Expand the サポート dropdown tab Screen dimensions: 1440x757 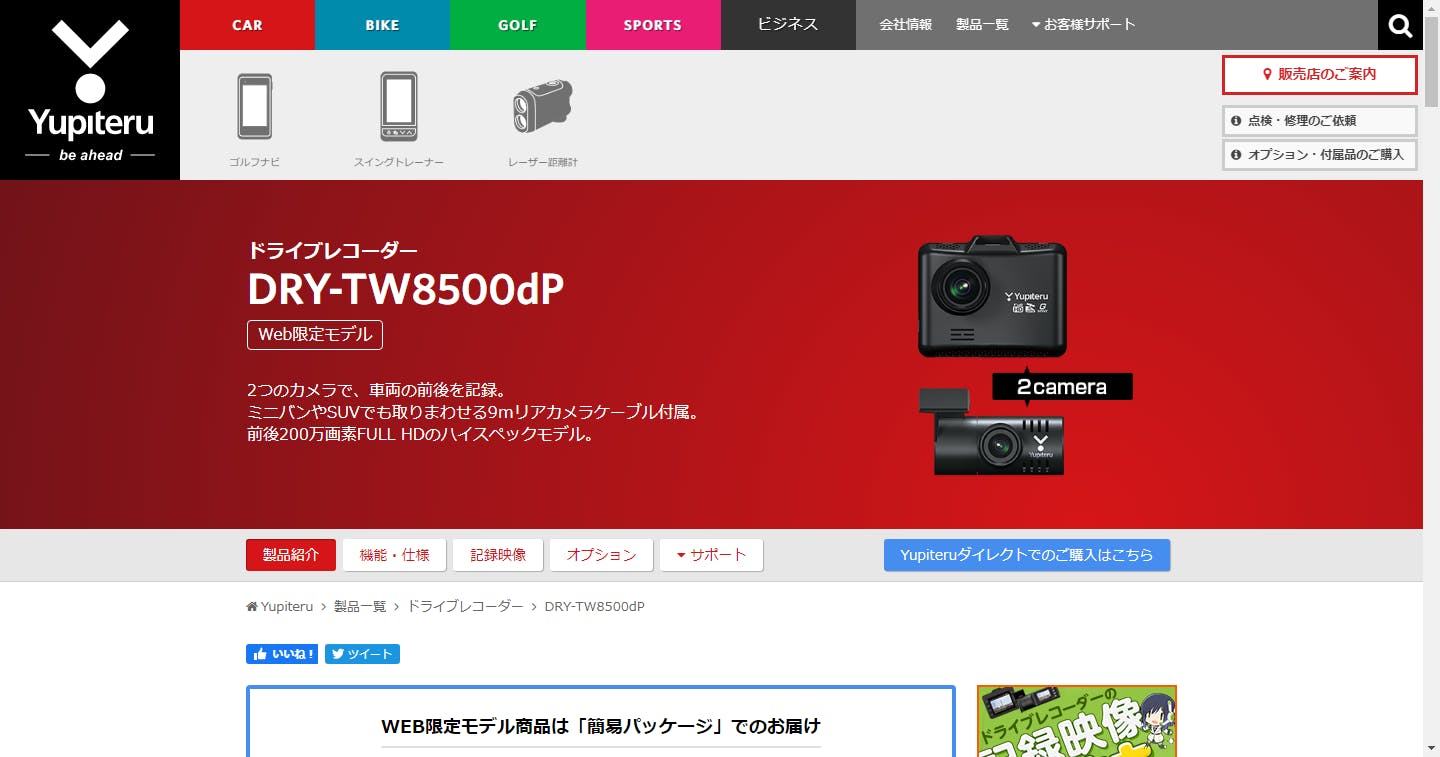[711, 555]
